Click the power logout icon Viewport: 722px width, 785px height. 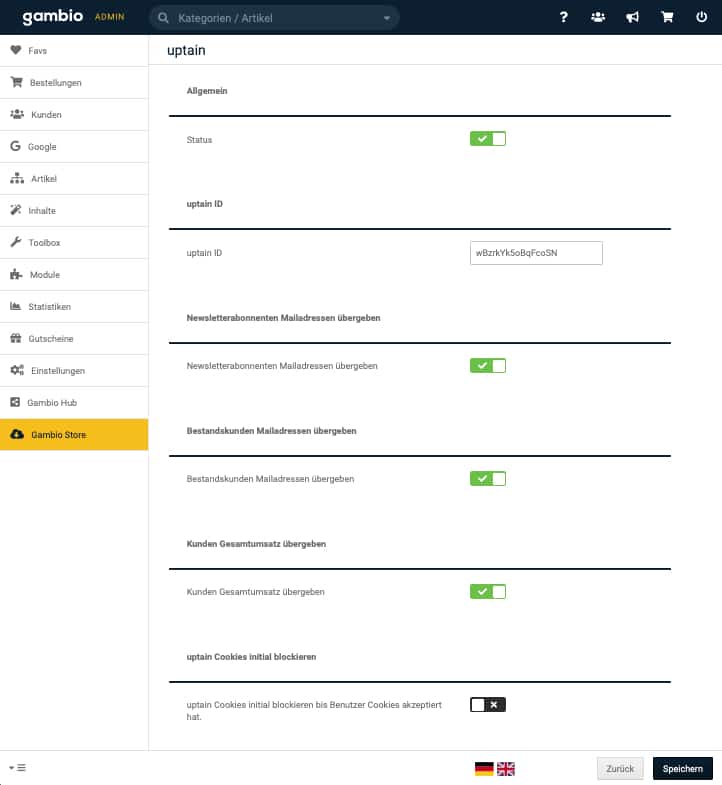[701, 17]
